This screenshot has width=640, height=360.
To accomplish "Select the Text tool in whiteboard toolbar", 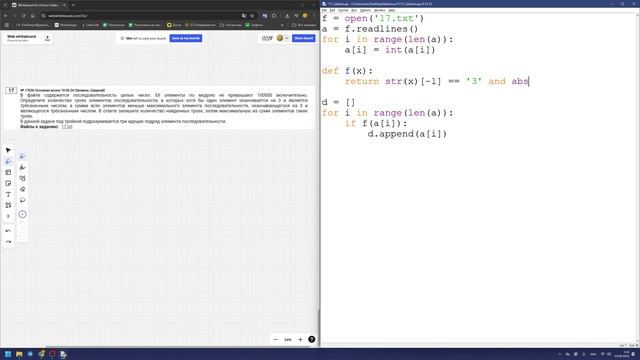I will click(x=8, y=195).
